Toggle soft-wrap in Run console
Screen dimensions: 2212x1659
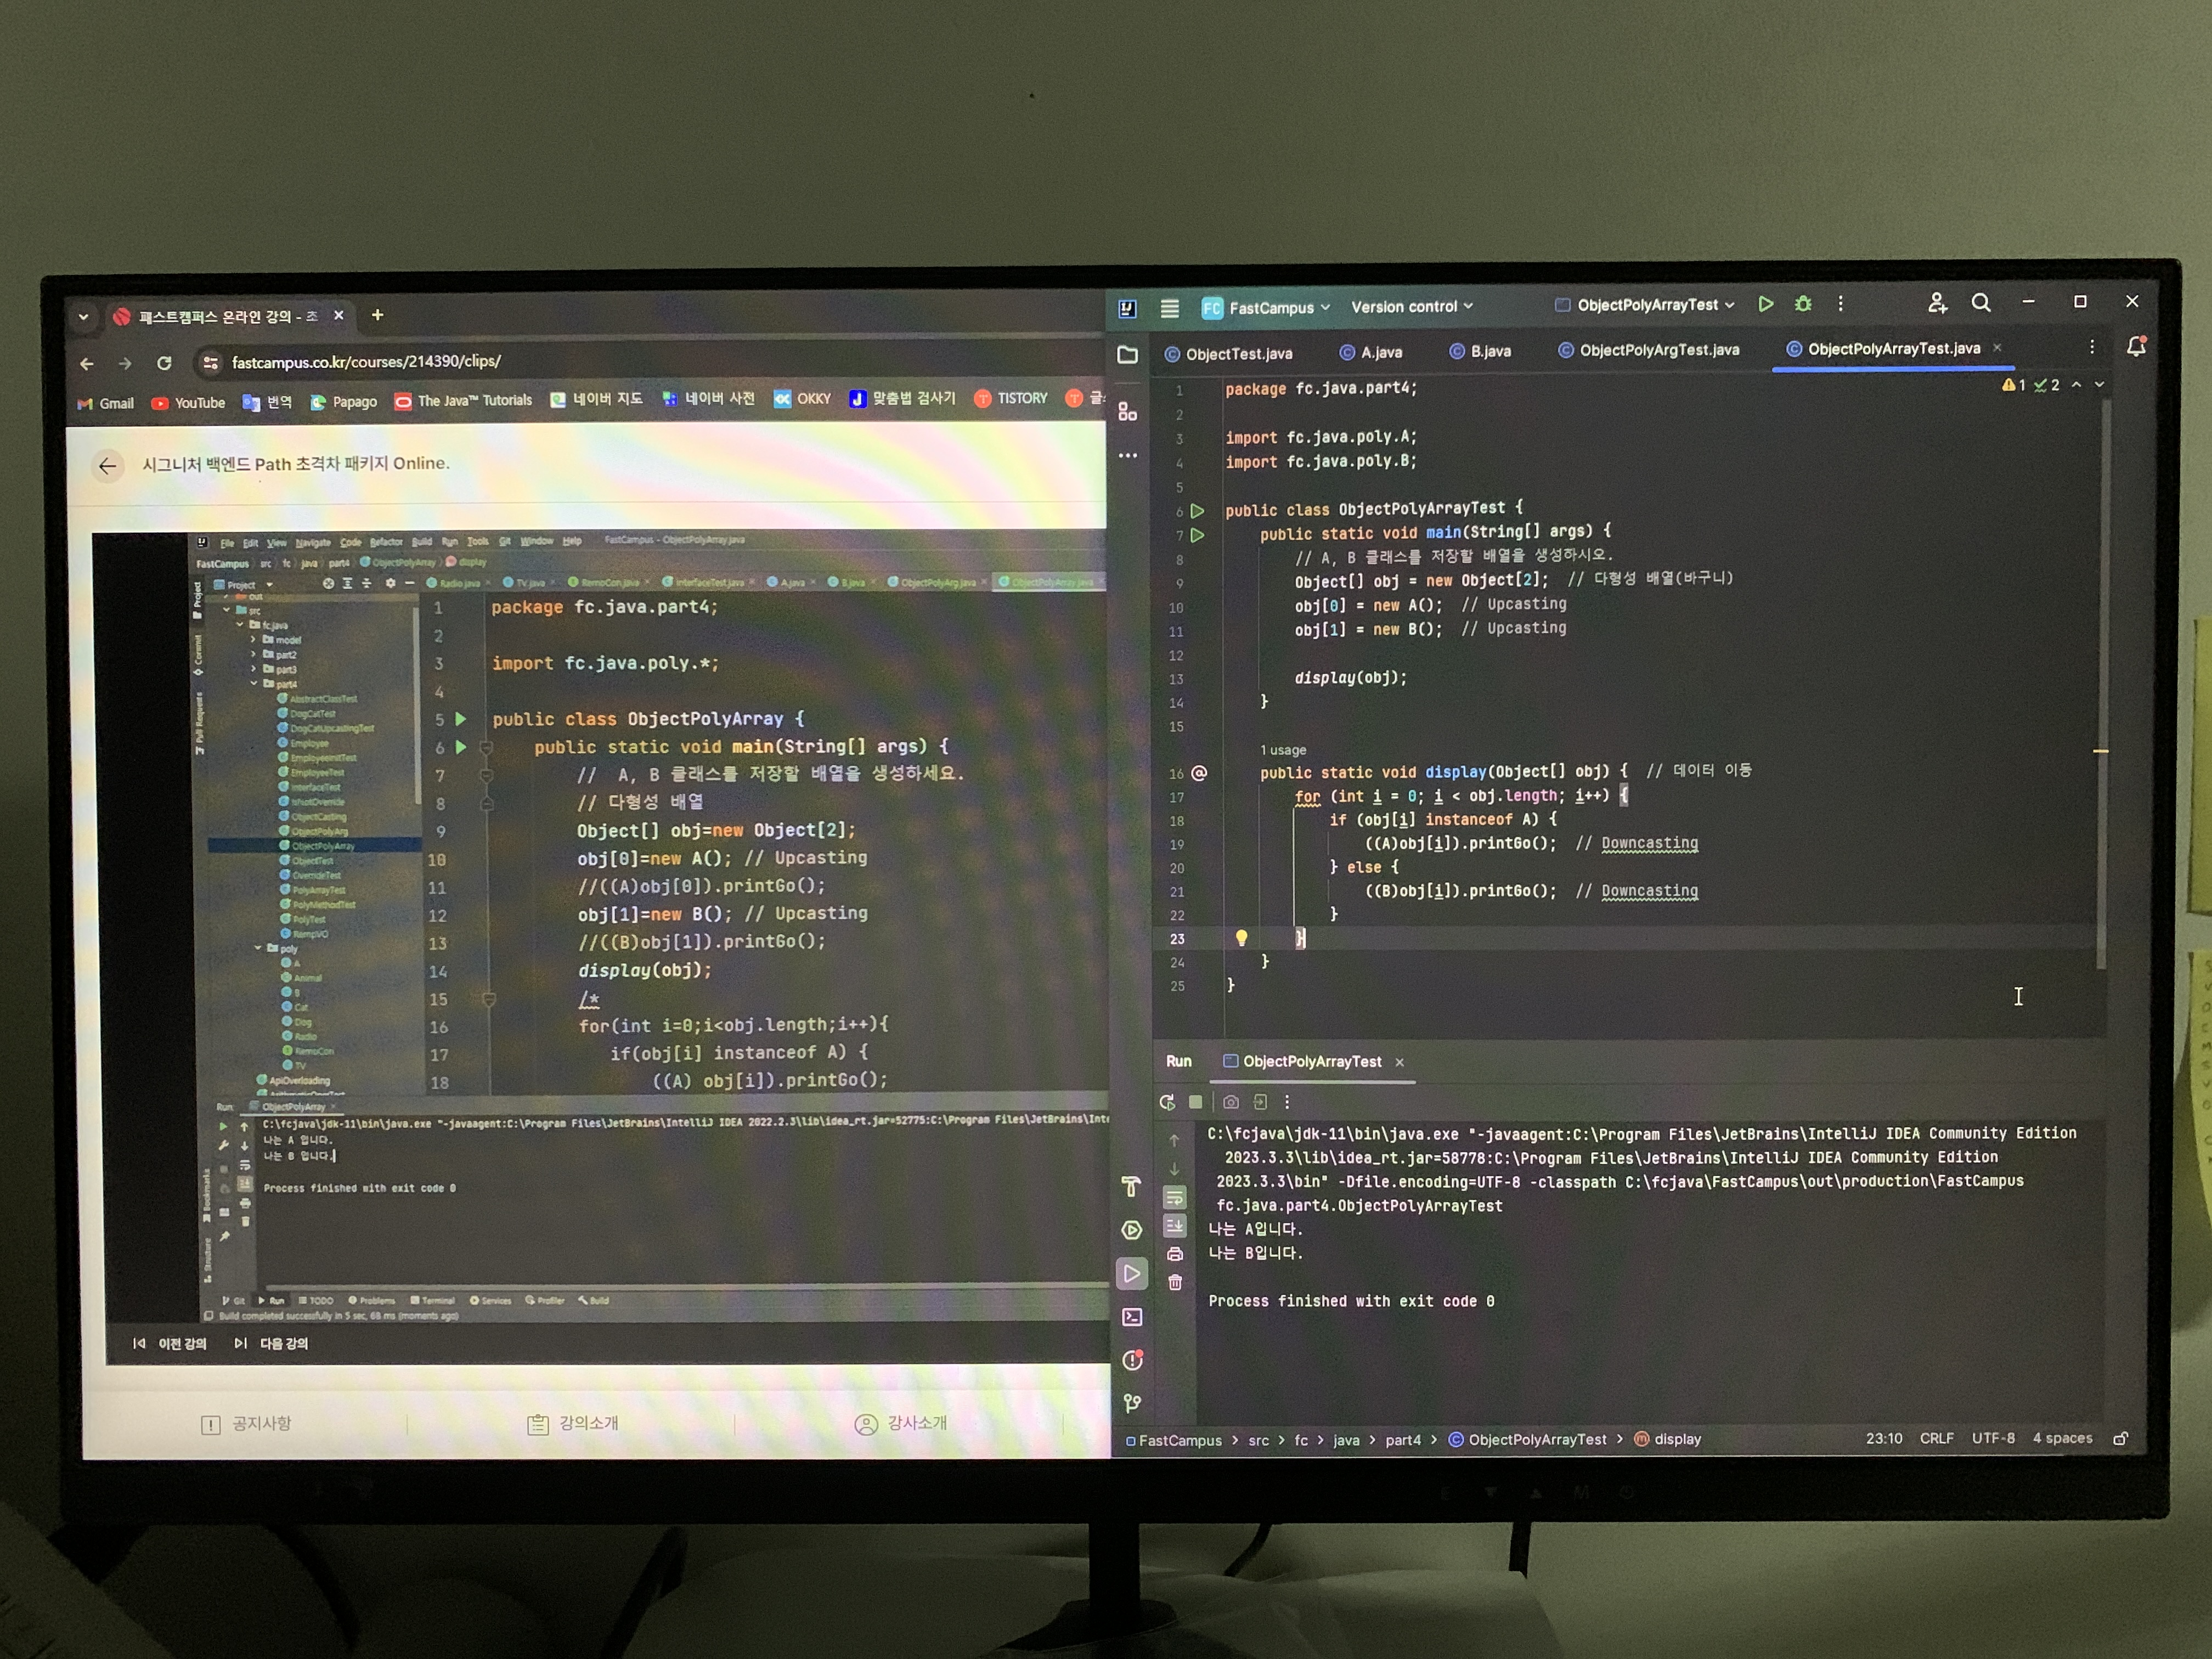[1175, 1197]
